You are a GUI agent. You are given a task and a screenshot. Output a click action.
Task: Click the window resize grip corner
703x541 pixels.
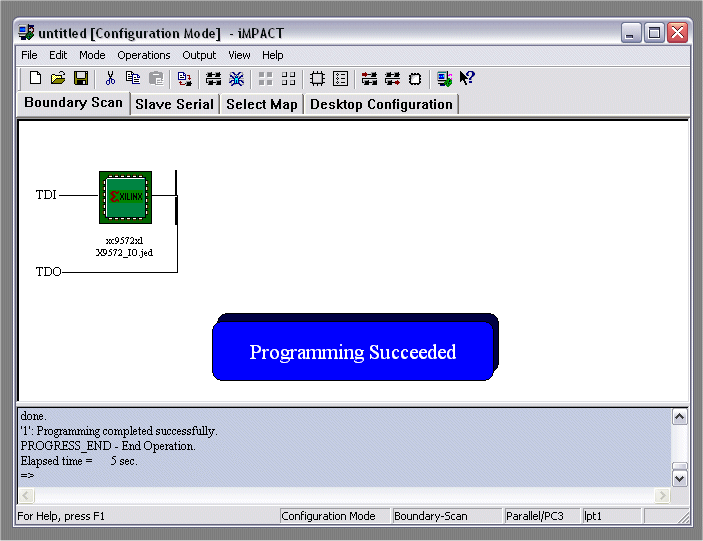683,518
